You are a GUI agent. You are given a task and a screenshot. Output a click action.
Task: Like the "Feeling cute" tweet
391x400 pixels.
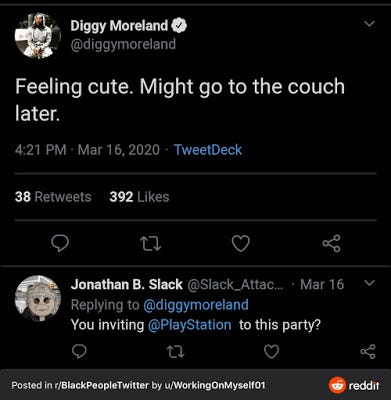[x=241, y=243]
